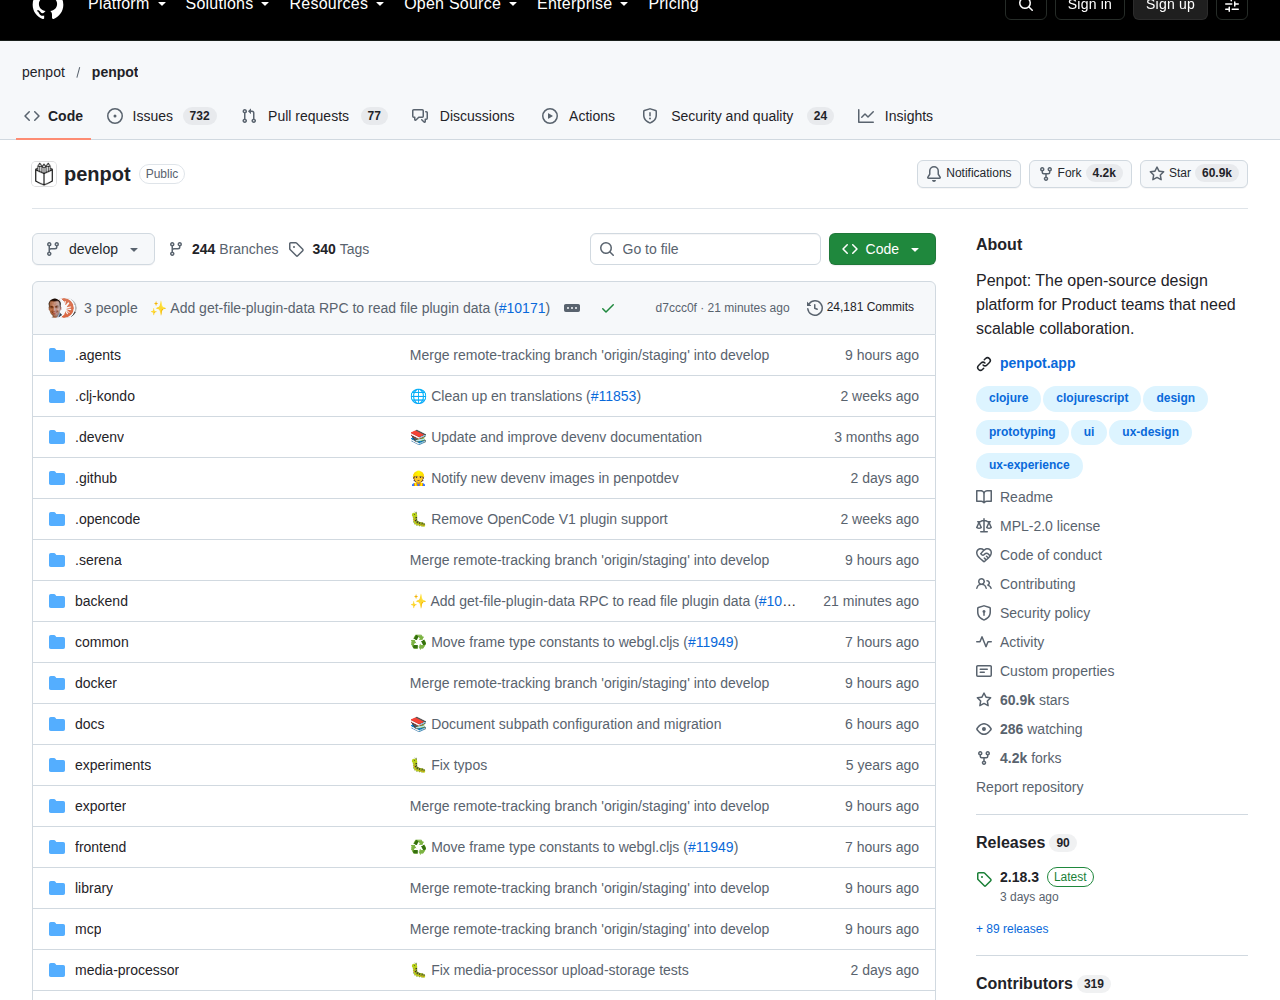This screenshot has width=1280, height=1000.
Task: Open the #11853 link in .clj-kondo row
Action: (613, 396)
